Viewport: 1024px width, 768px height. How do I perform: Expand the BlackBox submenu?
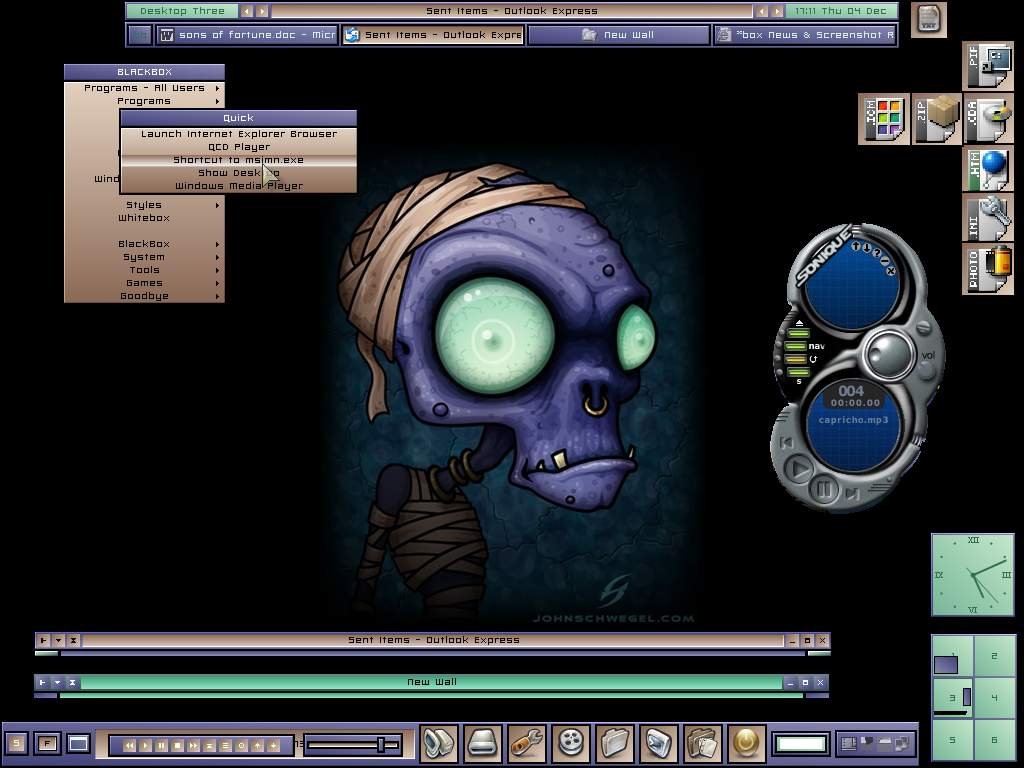(x=144, y=244)
